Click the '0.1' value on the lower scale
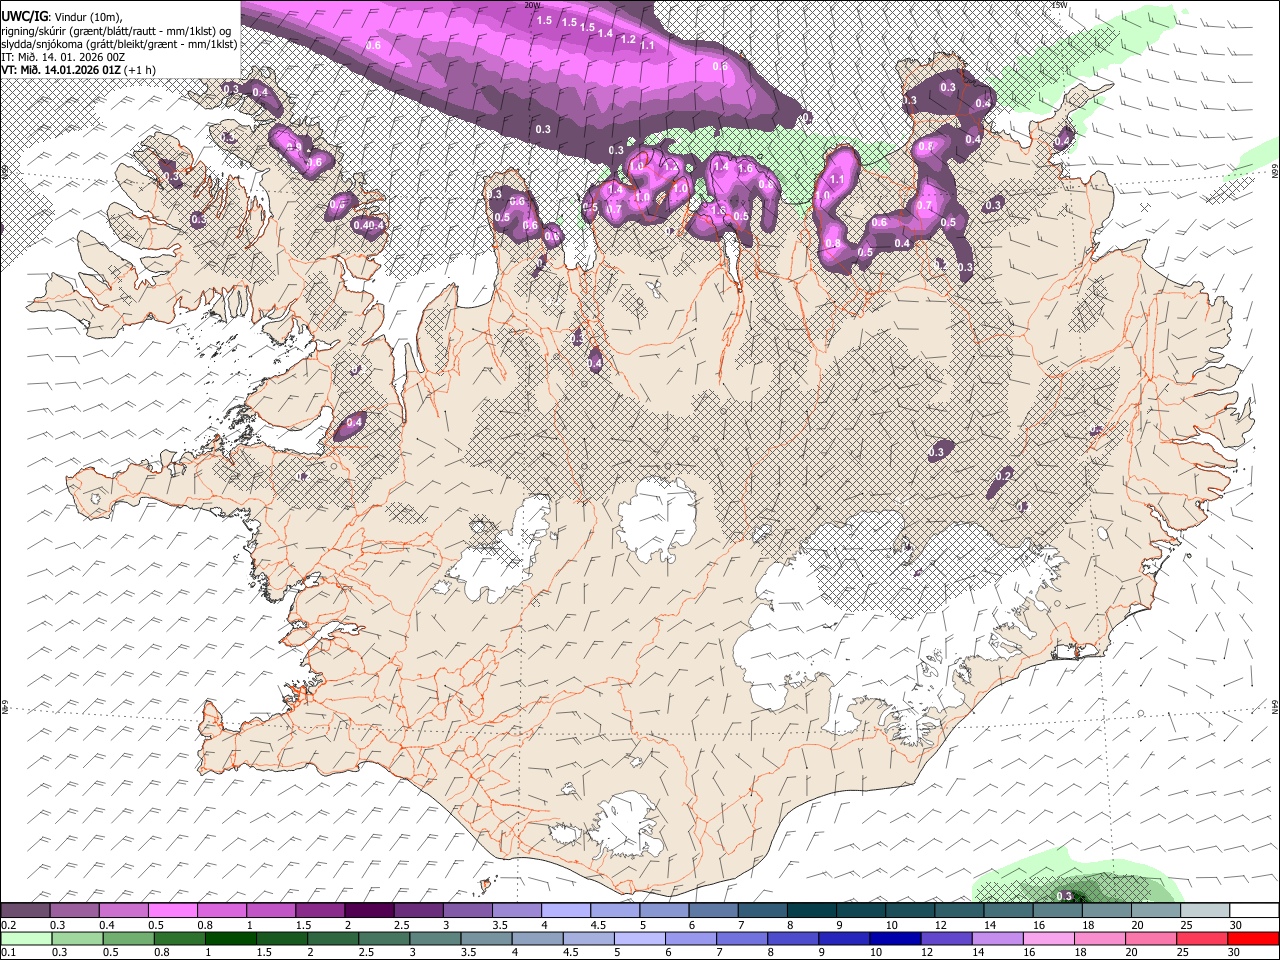 coord(8,953)
